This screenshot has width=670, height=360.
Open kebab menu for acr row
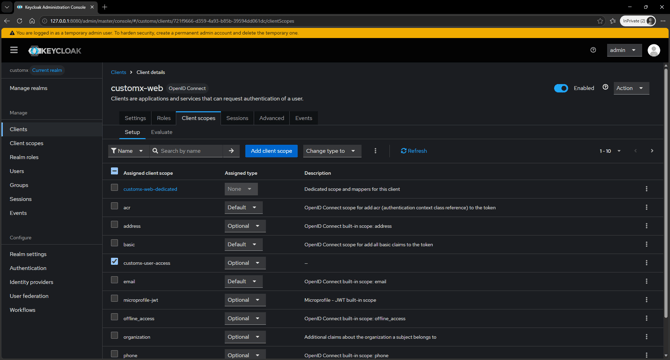coord(646,207)
